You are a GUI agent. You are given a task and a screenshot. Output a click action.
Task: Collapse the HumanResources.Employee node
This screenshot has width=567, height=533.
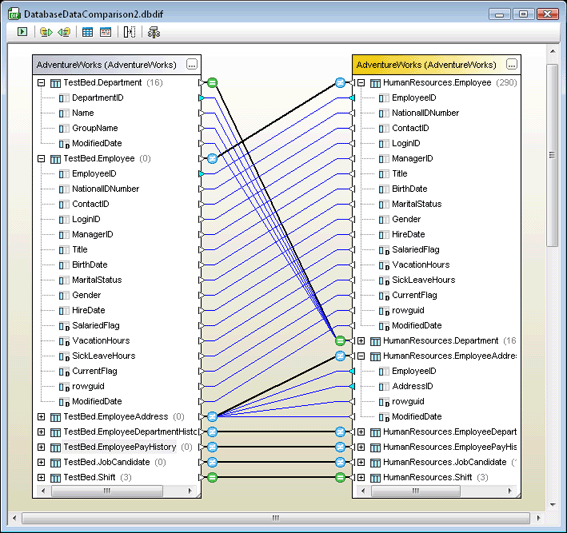point(361,83)
